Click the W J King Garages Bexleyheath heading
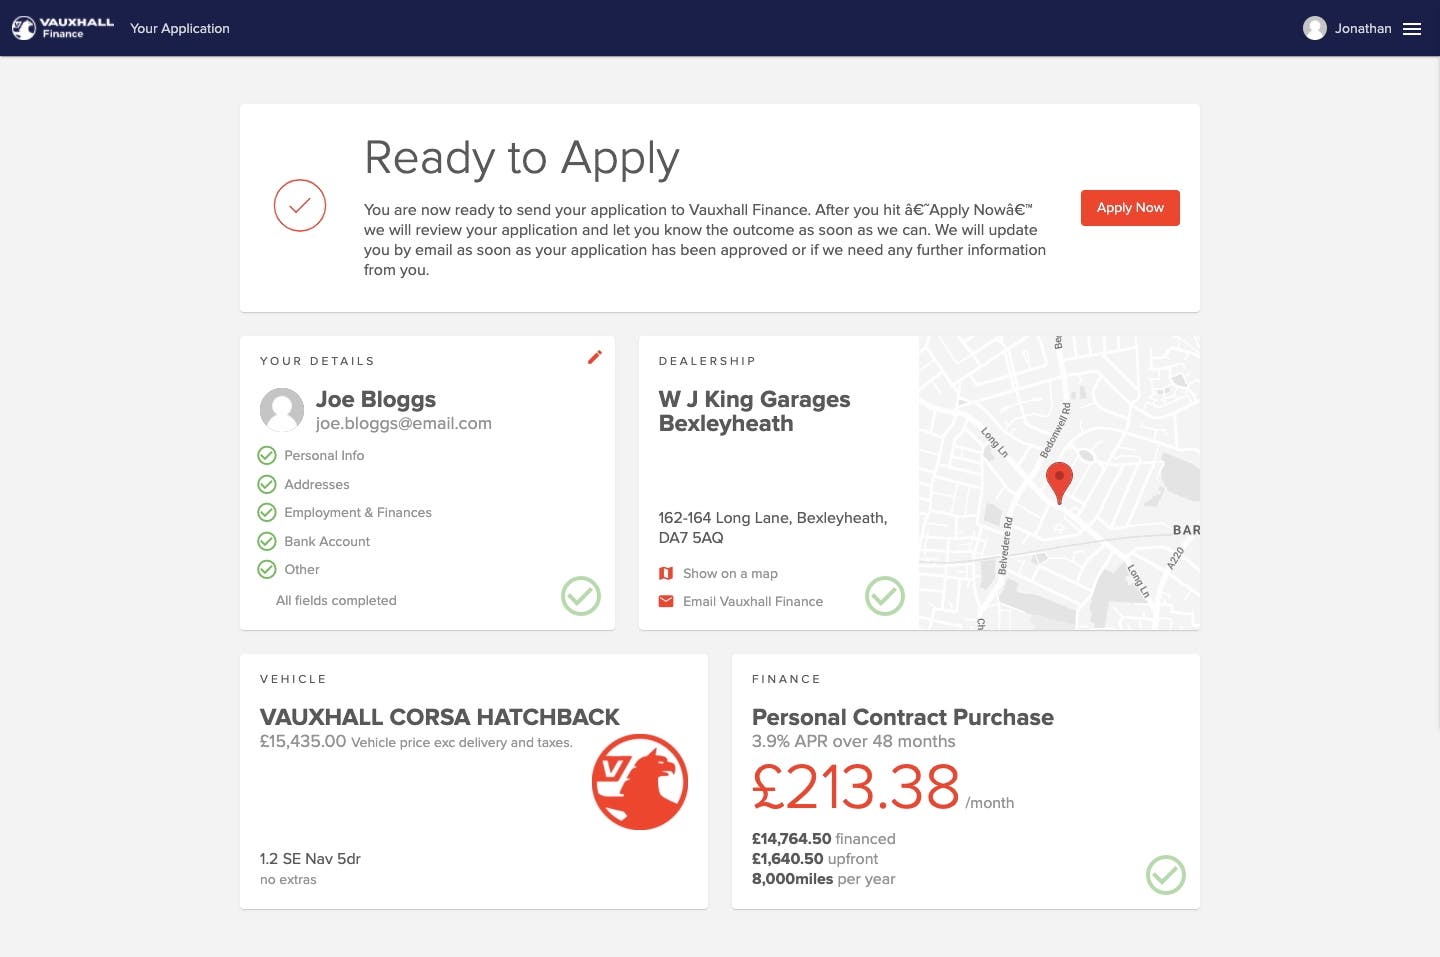 click(754, 412)
